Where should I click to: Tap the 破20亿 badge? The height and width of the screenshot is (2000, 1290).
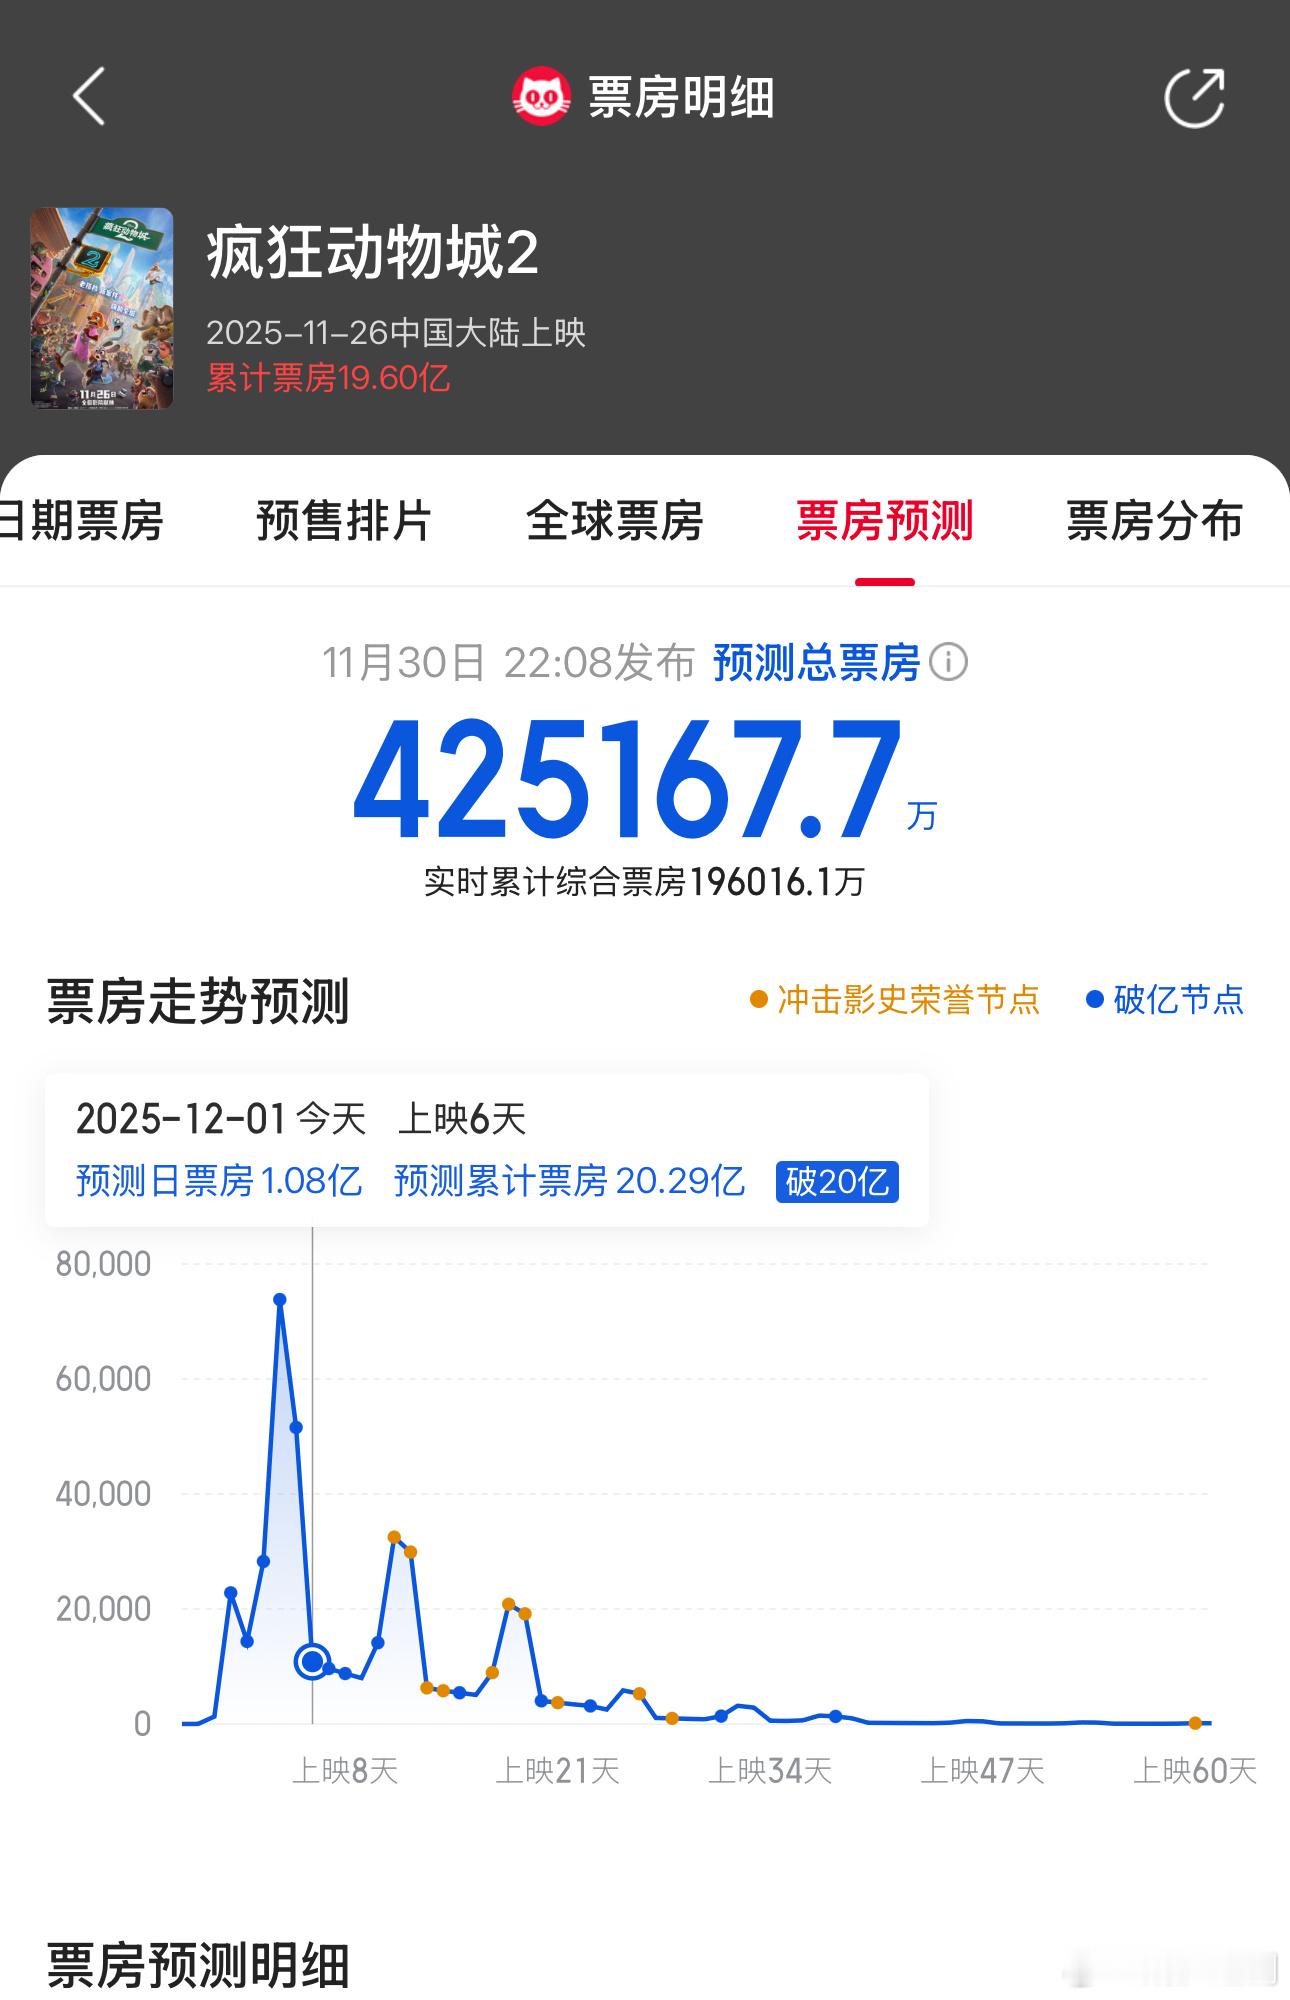point(837,1182)
